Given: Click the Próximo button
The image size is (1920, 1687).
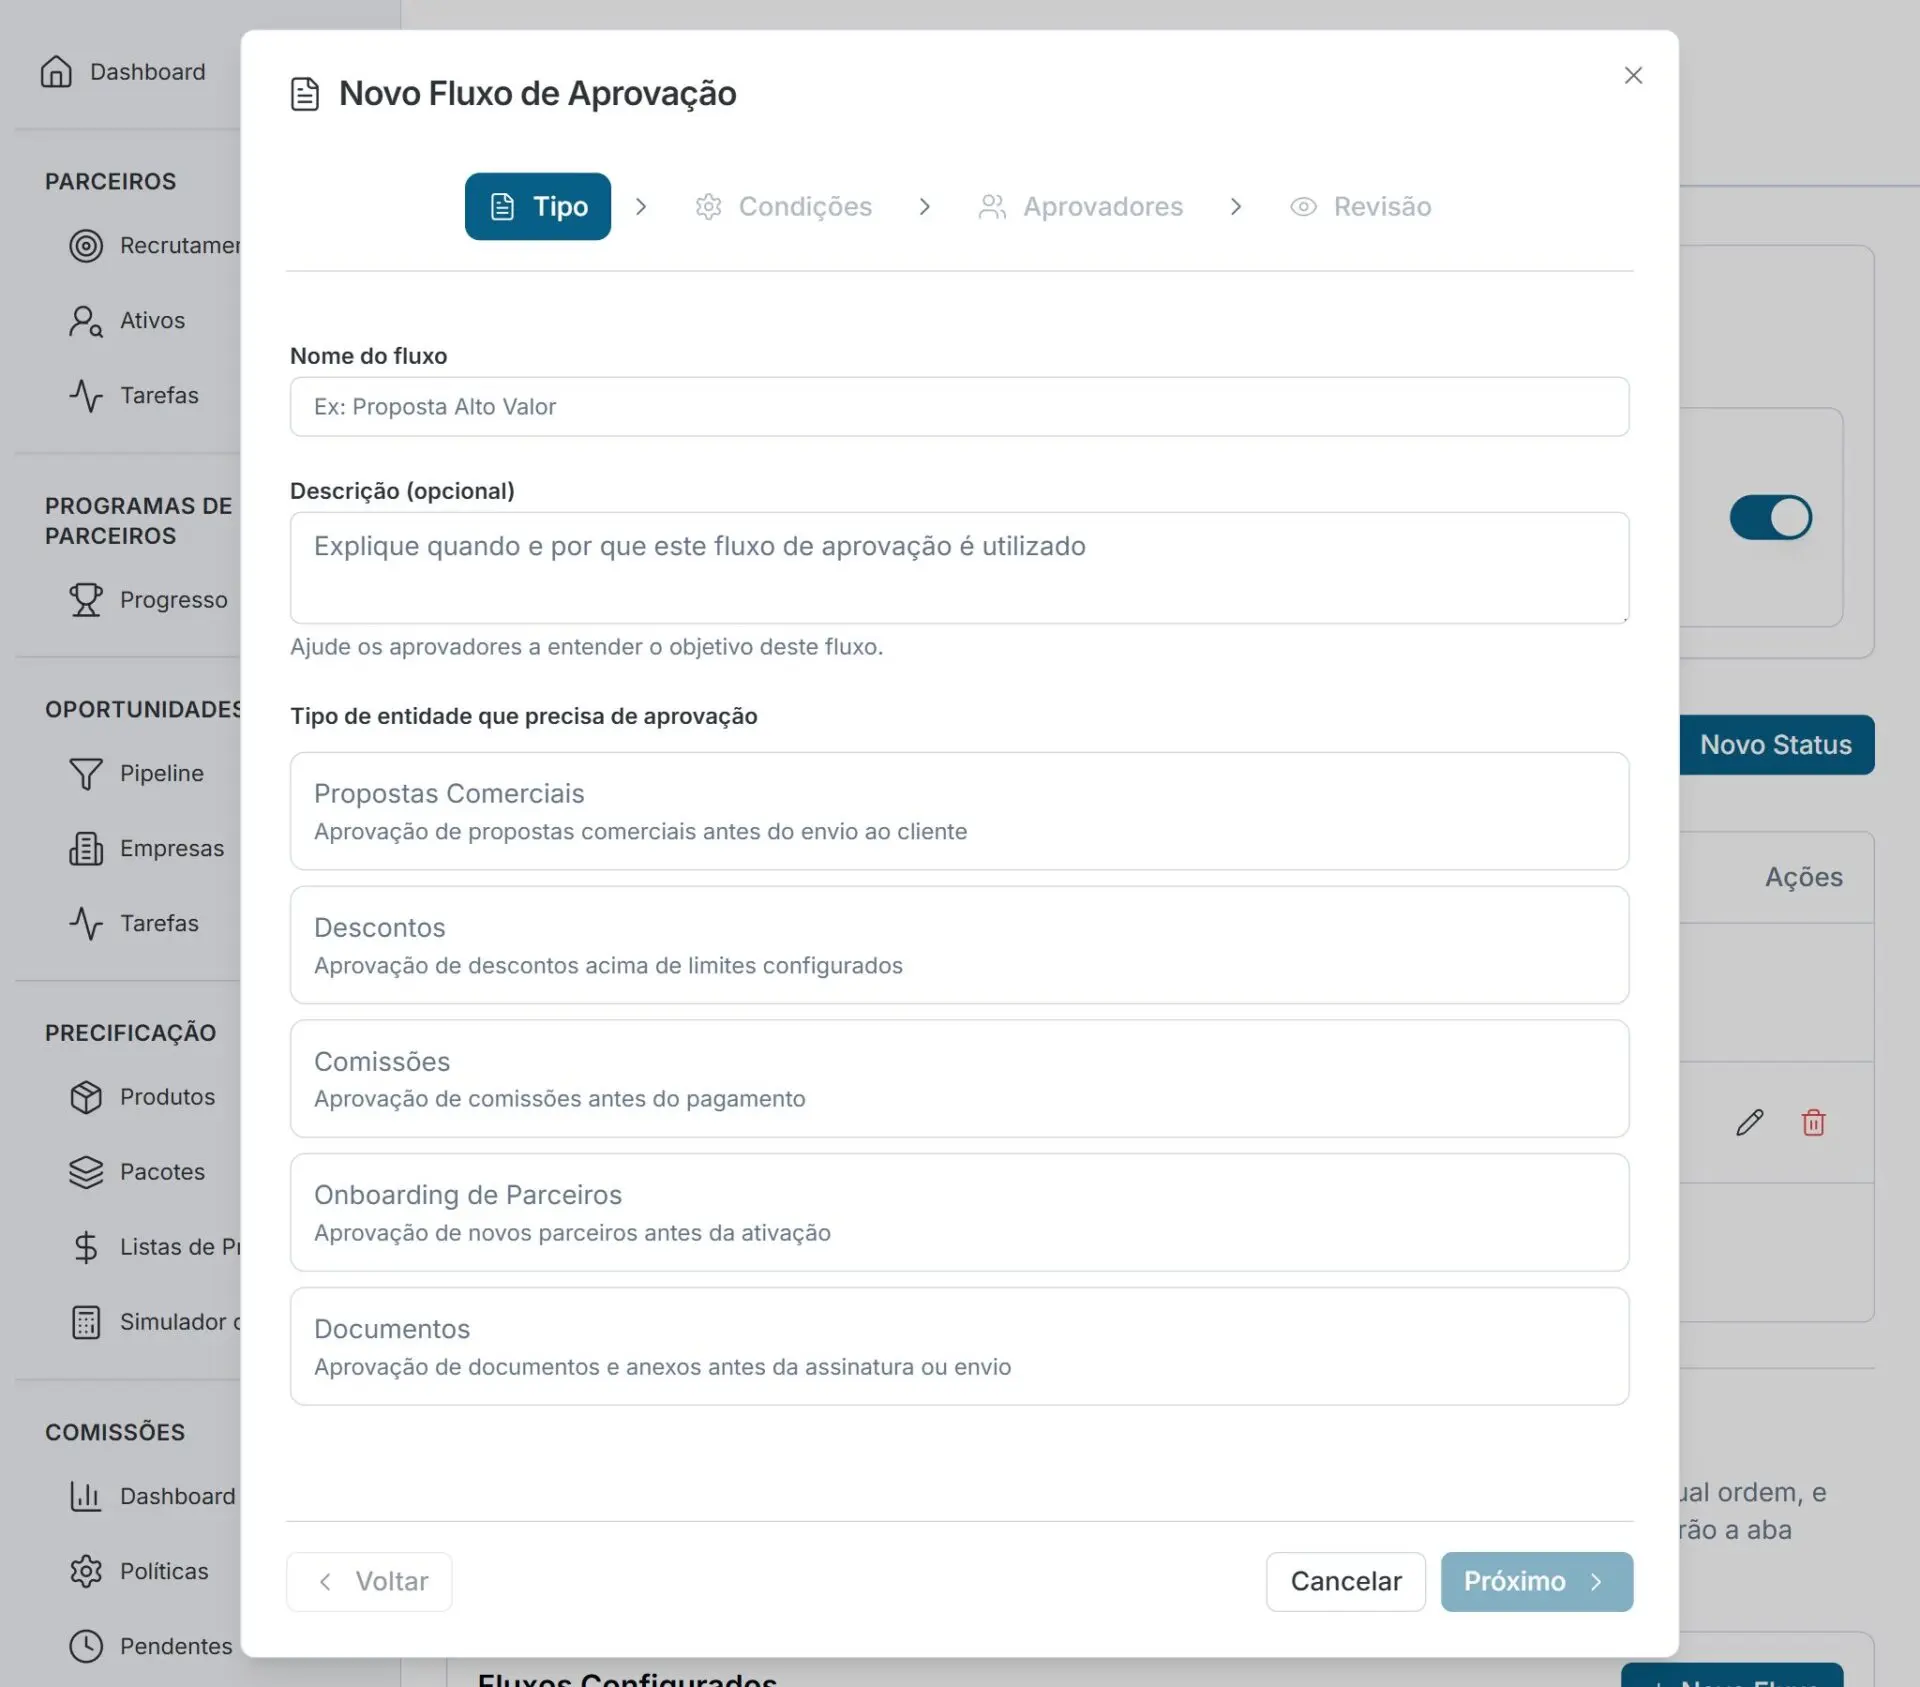Looking at the screenshot, I should (1537, 1582).
